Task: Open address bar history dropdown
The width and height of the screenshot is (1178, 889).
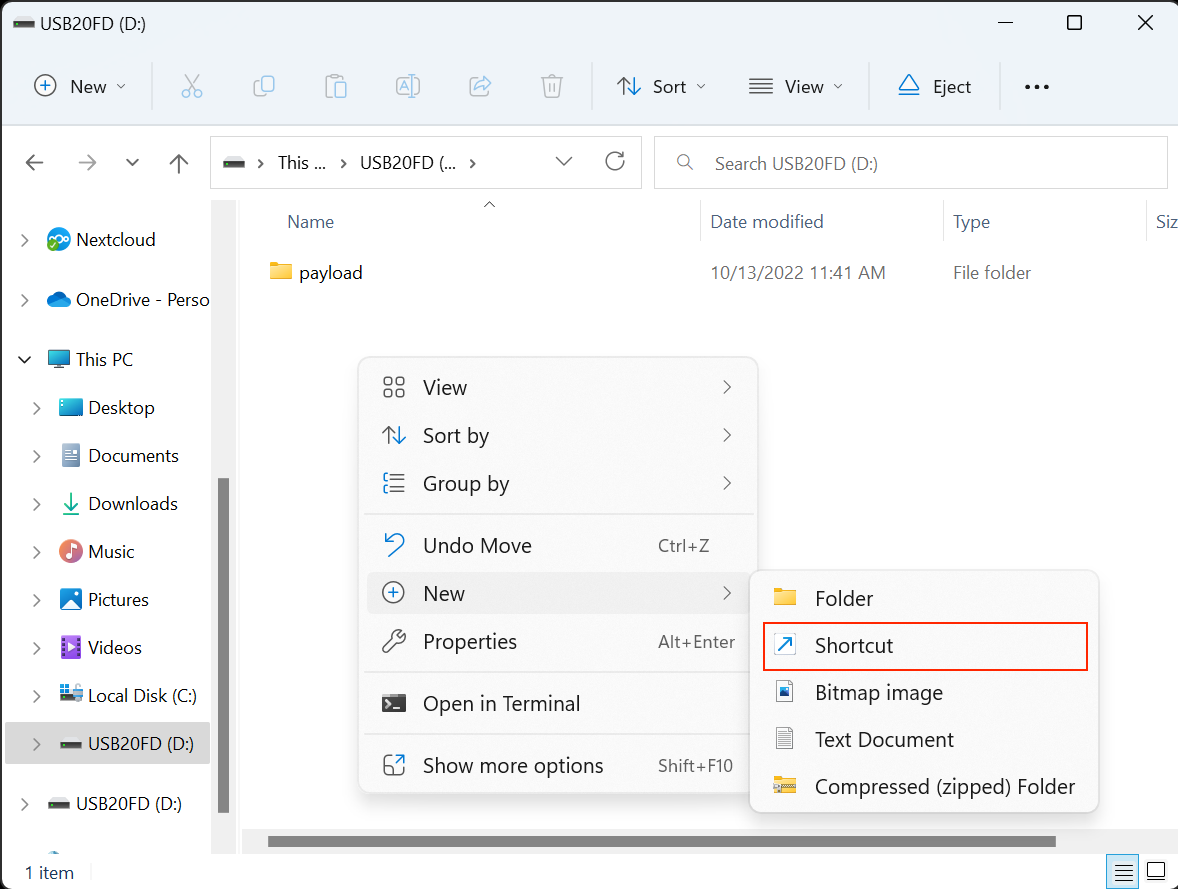Action: click(564, 162)
